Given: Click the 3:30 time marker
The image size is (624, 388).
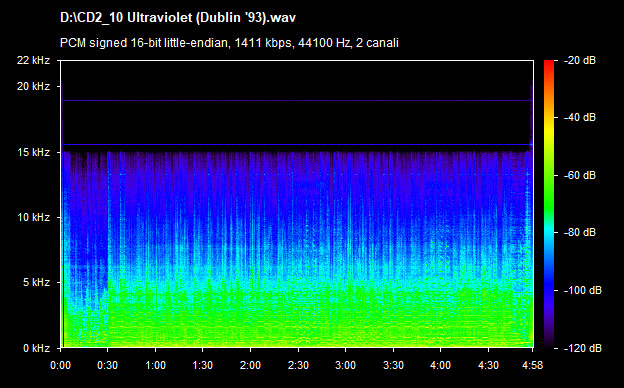Looking at the screenshot, I should coord(393,365).
